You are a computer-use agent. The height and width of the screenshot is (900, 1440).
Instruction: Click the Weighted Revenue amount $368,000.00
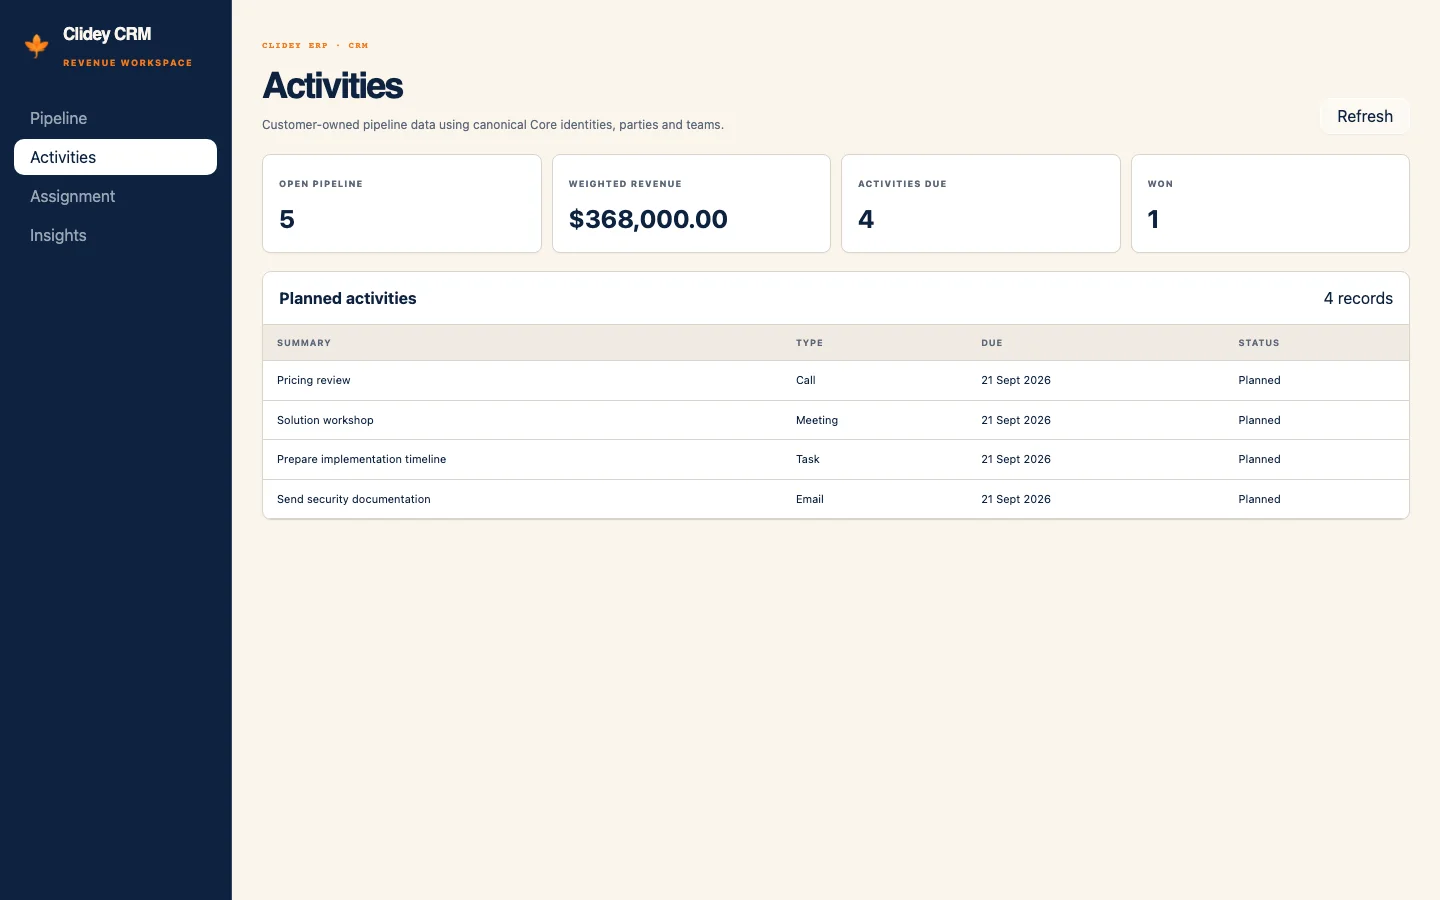(648, 219)
